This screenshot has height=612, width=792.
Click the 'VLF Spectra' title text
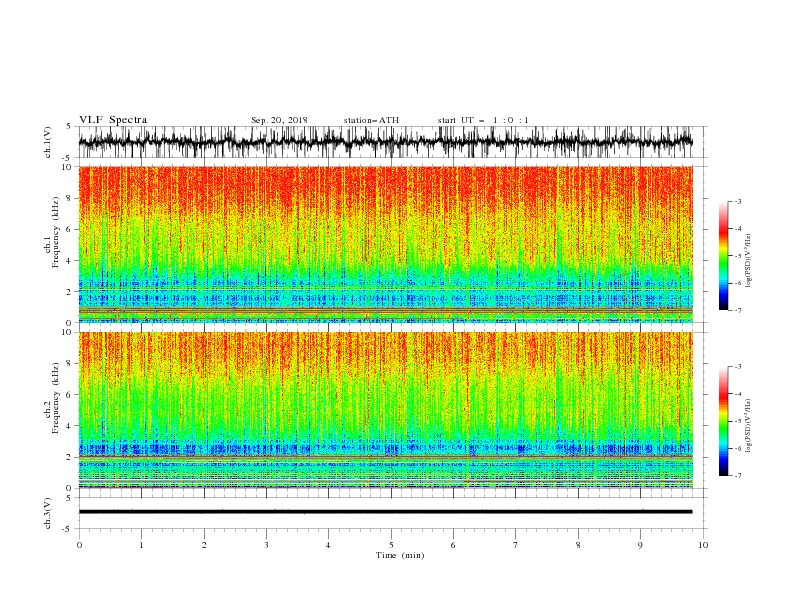(x=113, y=120)
